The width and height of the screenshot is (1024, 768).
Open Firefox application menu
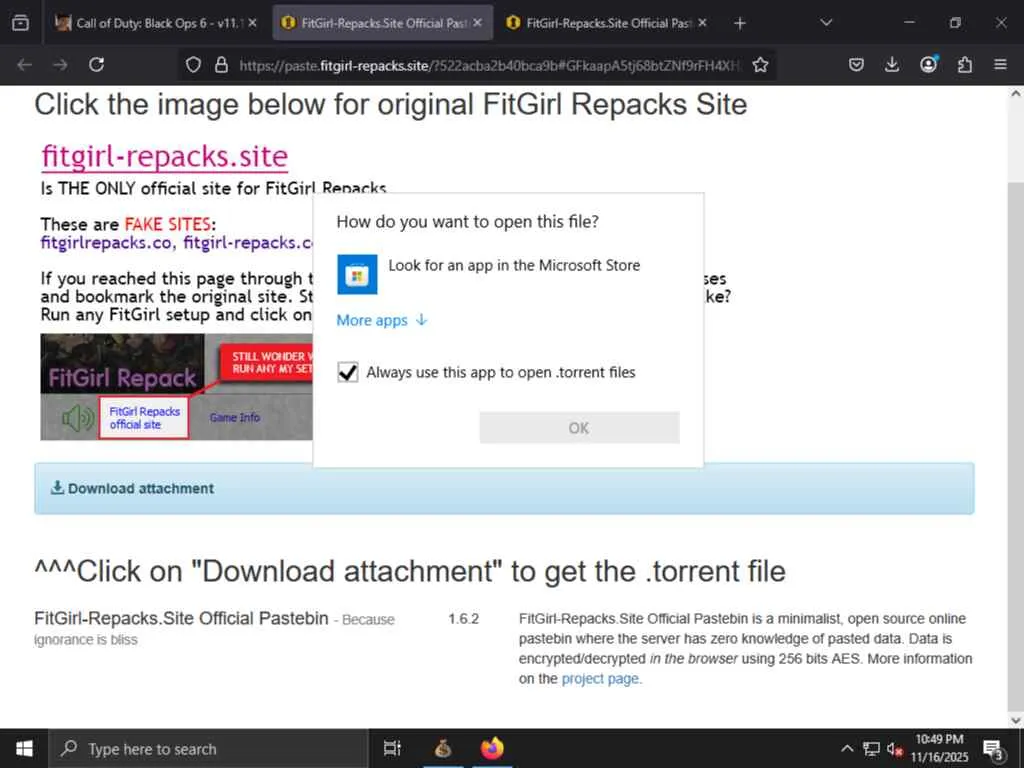(x=1000, y=65)
